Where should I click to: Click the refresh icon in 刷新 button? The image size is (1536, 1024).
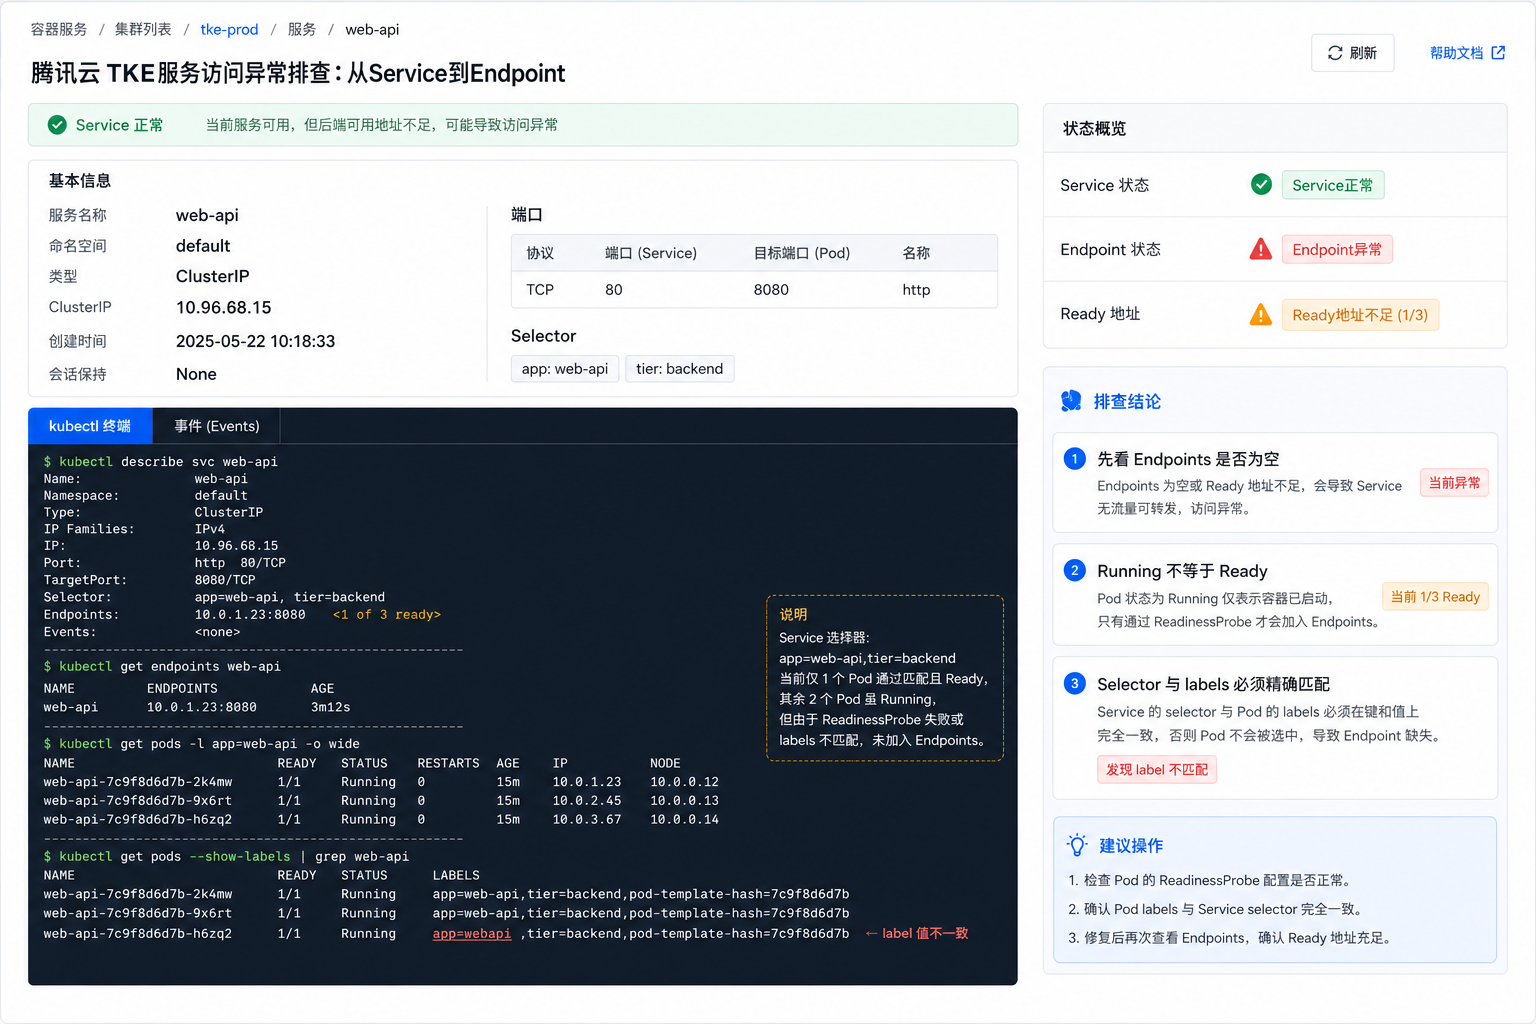tap(1335, 53)
